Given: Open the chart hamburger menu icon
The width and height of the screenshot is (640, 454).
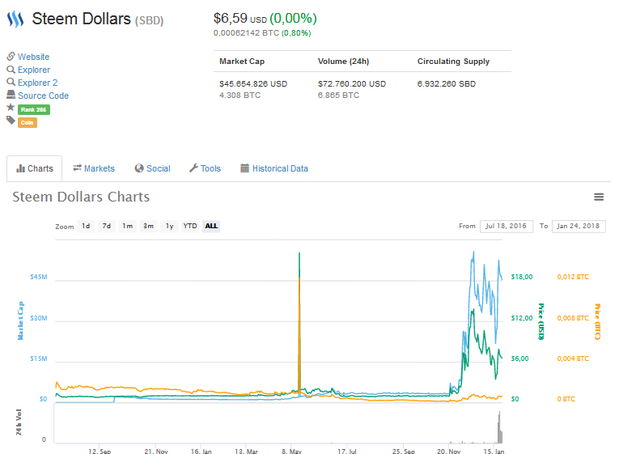Looking at the screenshot, I should point(598,197).
